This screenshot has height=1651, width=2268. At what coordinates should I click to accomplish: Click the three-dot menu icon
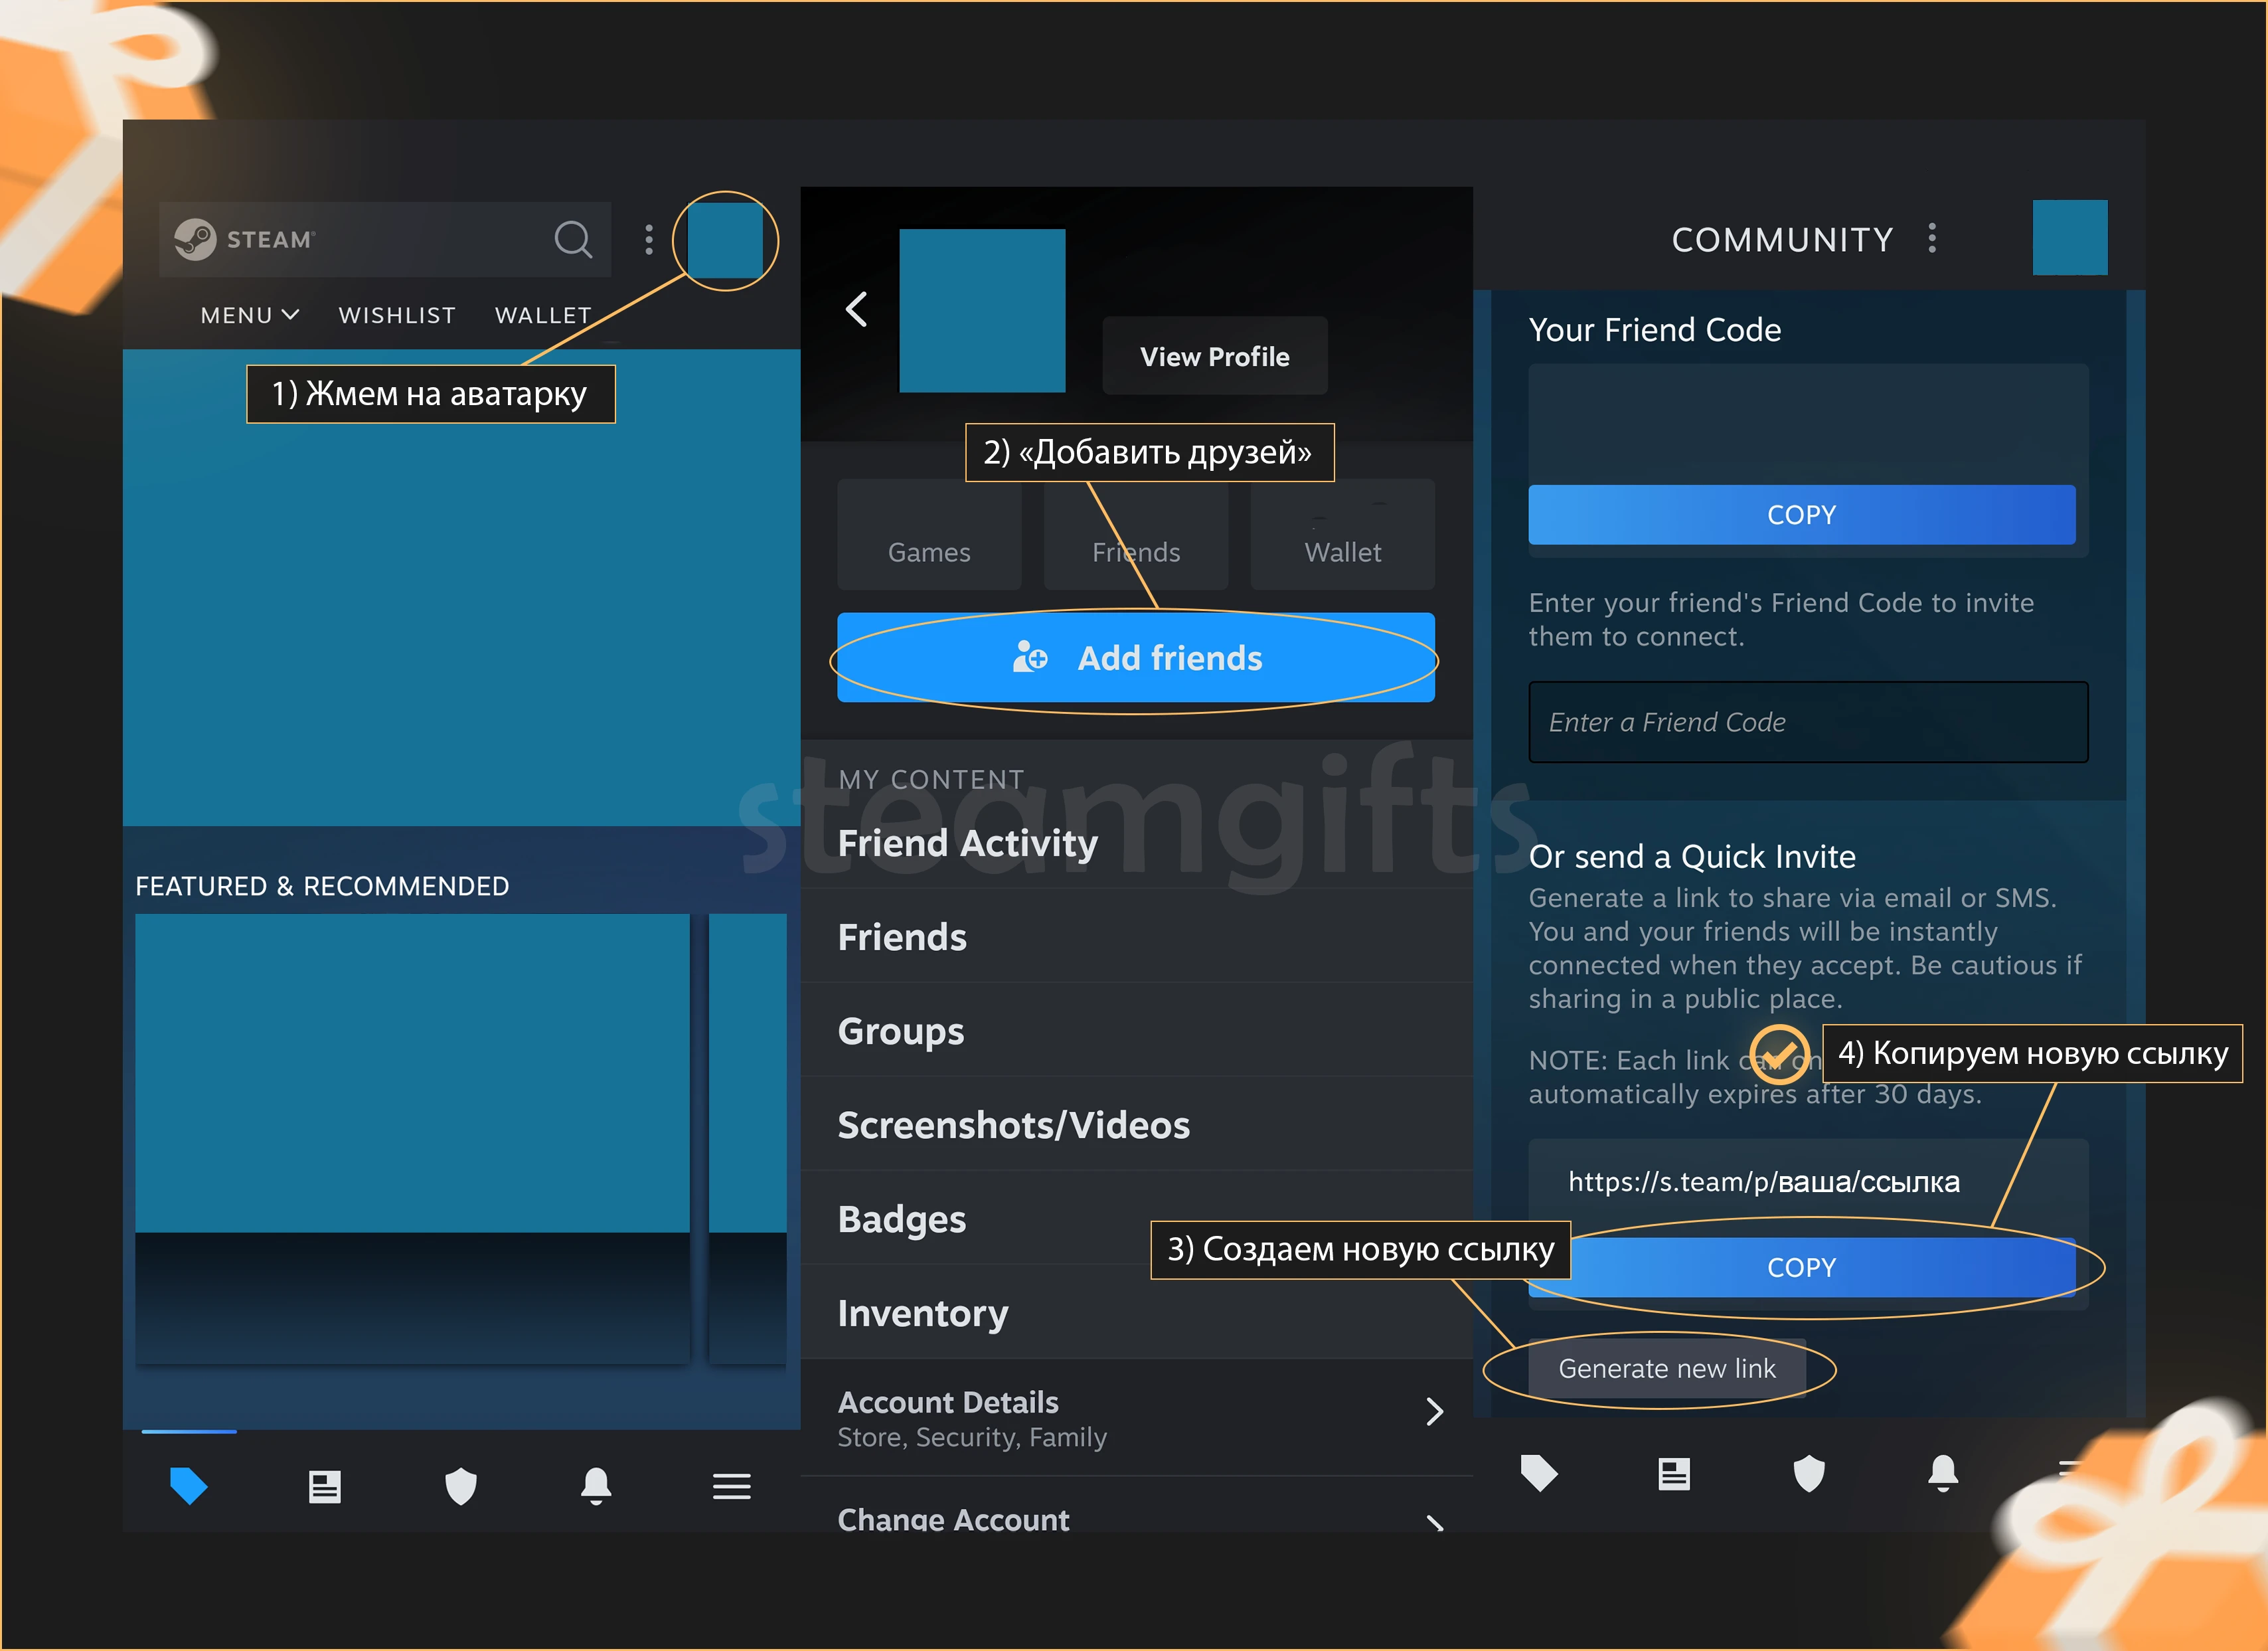pyautogui.click(x=650, y=238)
